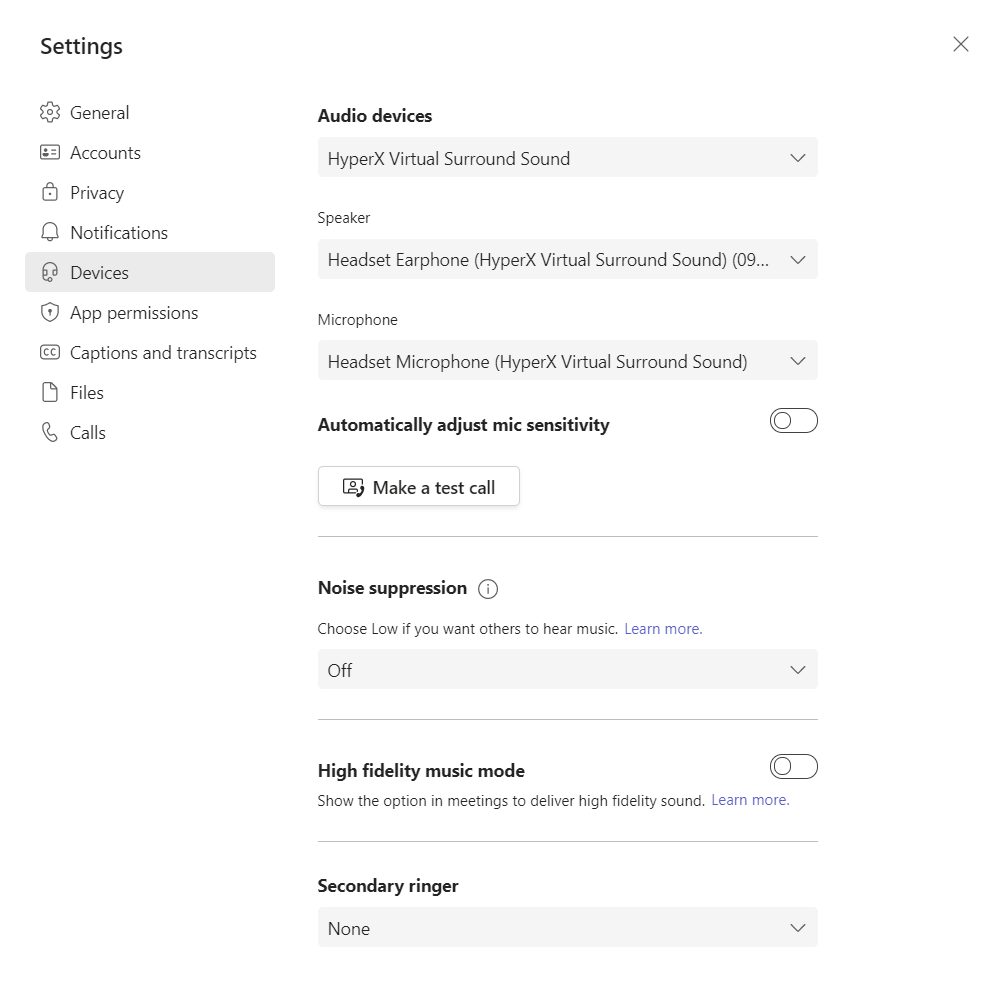
Task: Close the Settings dialog
Action: (961, 44)
